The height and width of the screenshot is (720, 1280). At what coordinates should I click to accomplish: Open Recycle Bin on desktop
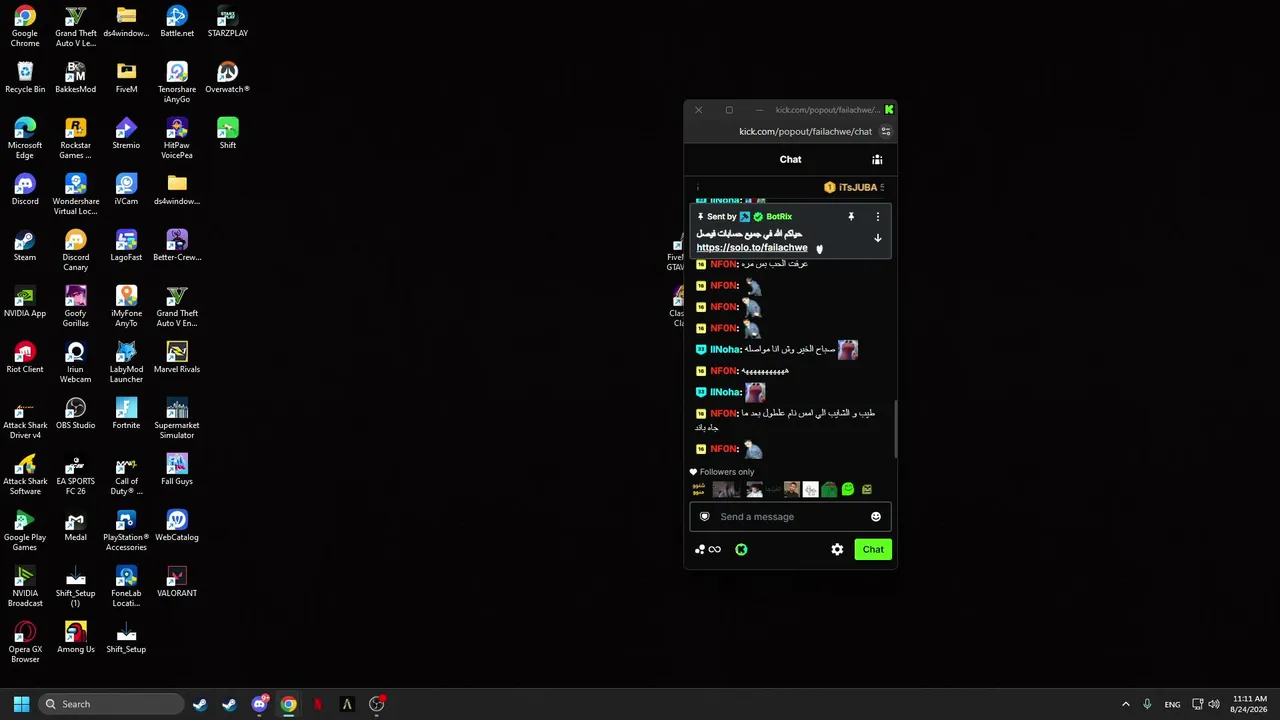pos(25,78)
